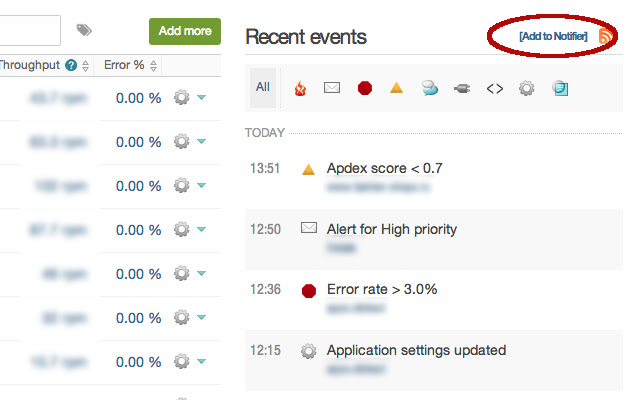Select the All events filter tab
Screen dimensions: 640x400
click(263, 87)
